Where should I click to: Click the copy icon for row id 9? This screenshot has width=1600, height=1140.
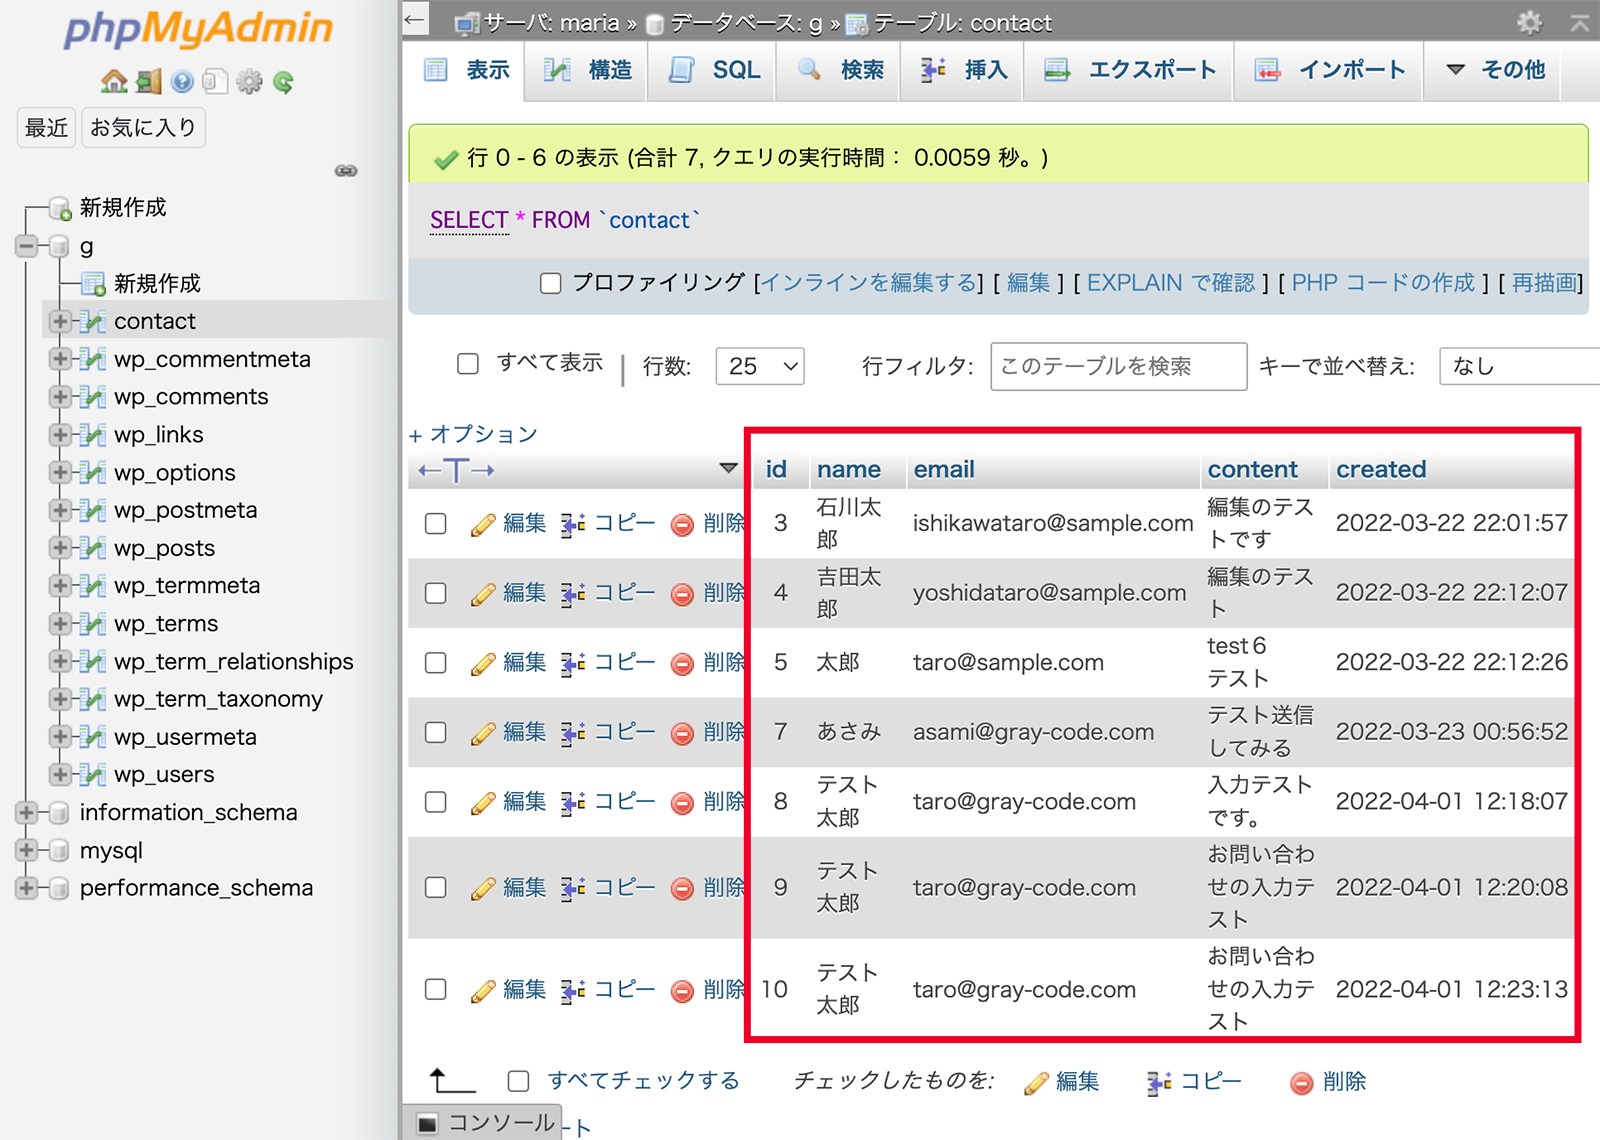(x=573, y=888)
